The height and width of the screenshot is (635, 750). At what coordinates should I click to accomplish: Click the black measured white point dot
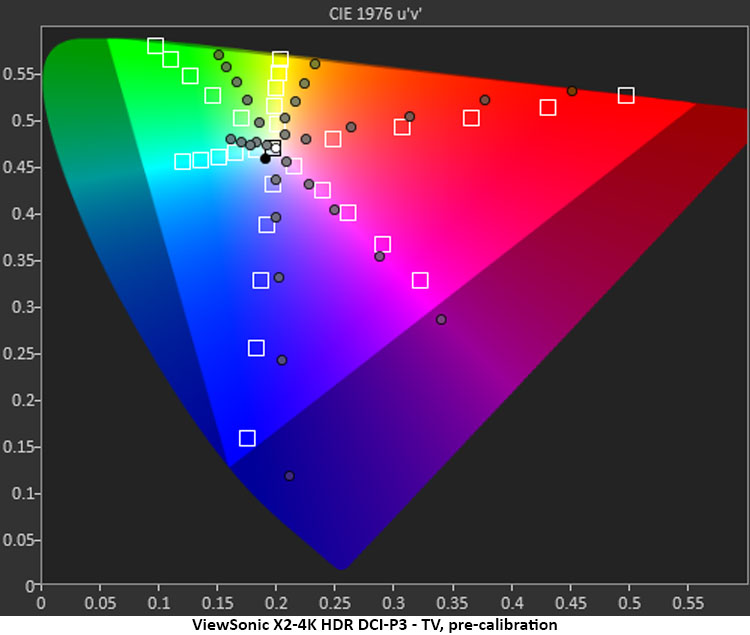[x=265, y=159]
